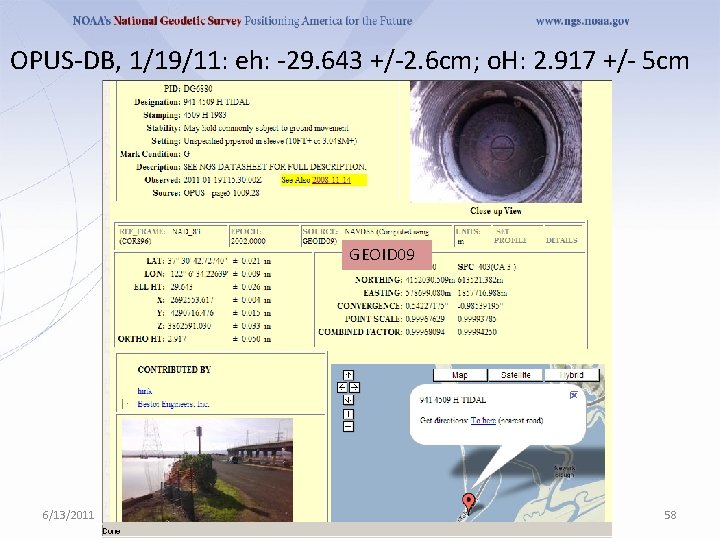Screen dimensions: 720x540
Task: Click the ELL HT row value
Action: pyautogui.click(x=181, y=287)
